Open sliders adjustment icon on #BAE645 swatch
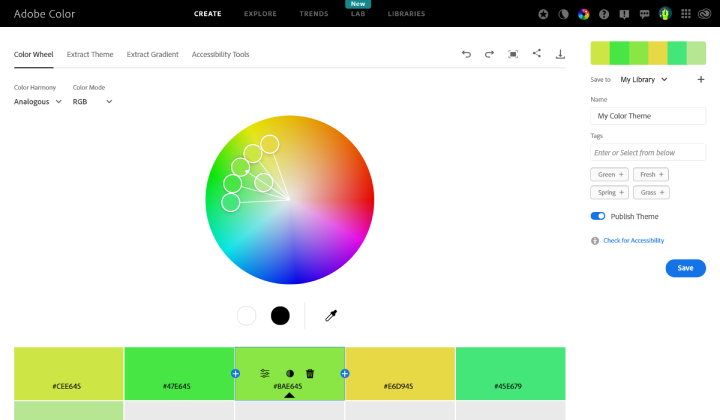Image resolution: width=720 pixels, height=420 pixels. [265, 373]
